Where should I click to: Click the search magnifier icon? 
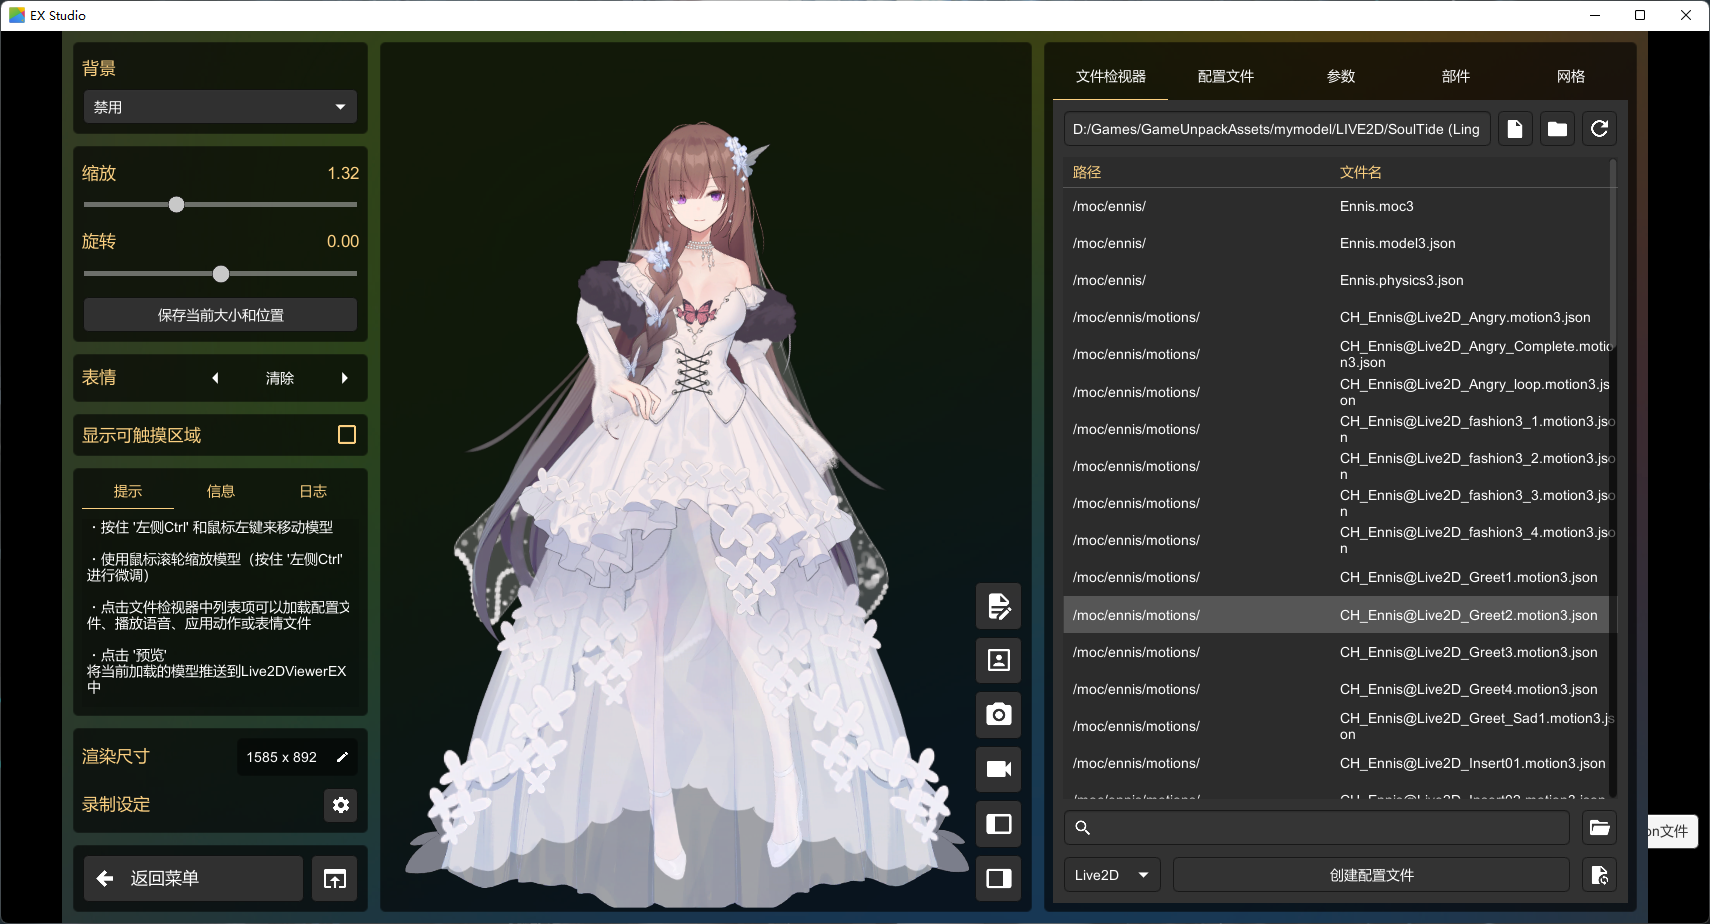coord(1082,828)
